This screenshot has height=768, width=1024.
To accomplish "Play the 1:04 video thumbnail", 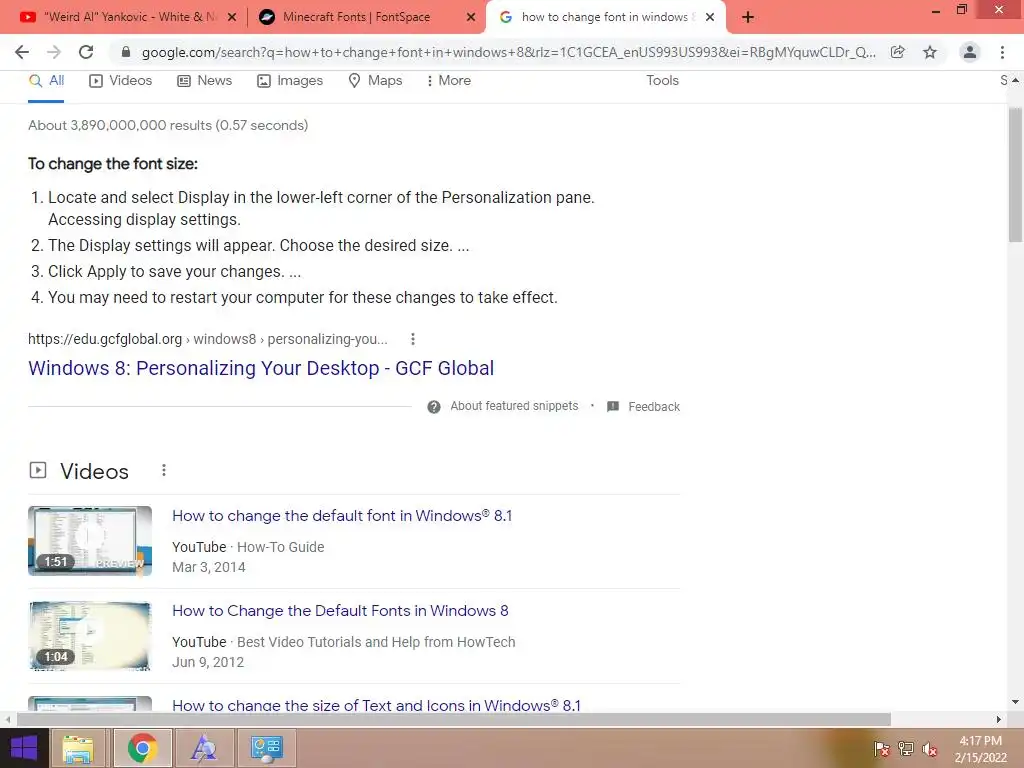I will [x=90, y=636].
